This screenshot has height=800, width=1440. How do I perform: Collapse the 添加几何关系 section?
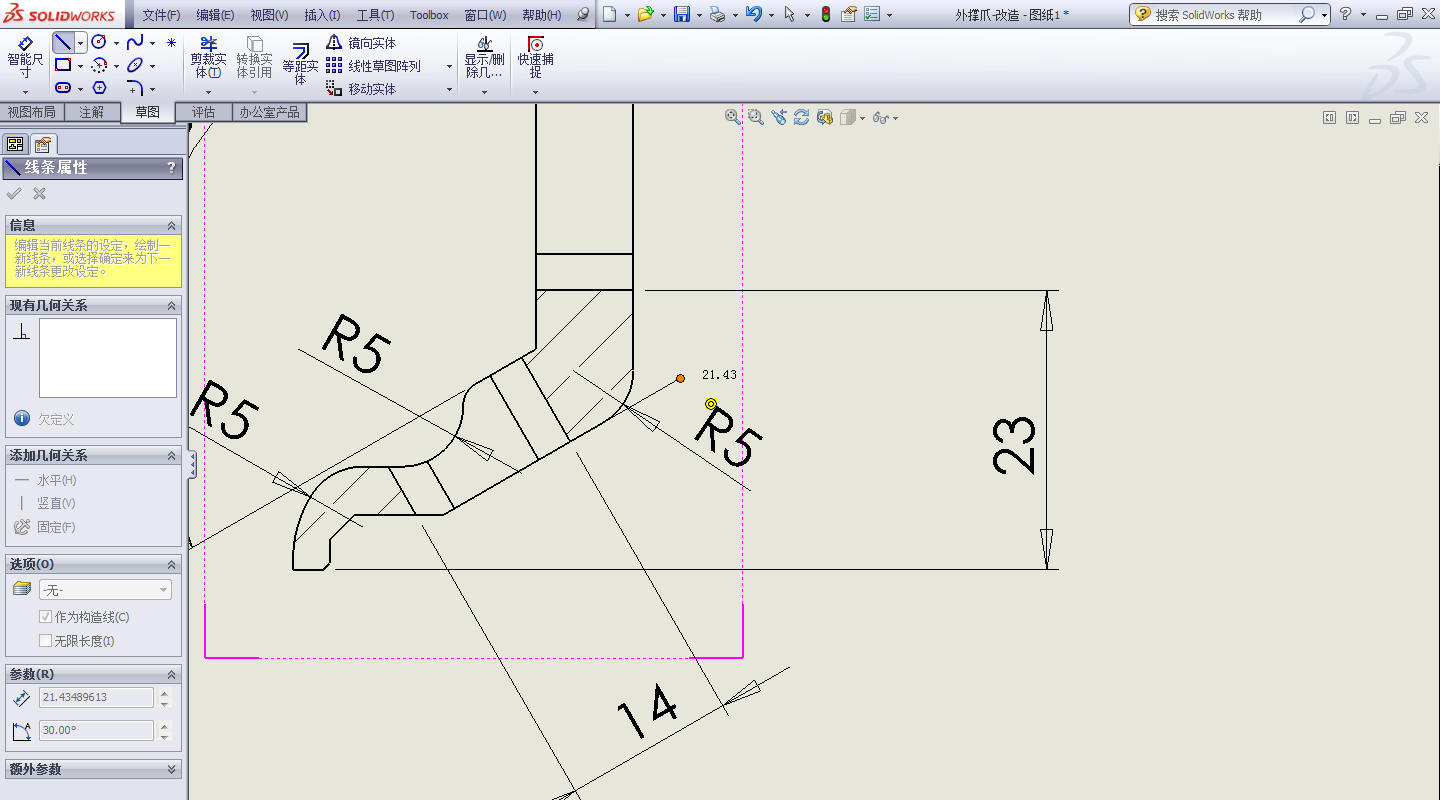coord(171,455)
